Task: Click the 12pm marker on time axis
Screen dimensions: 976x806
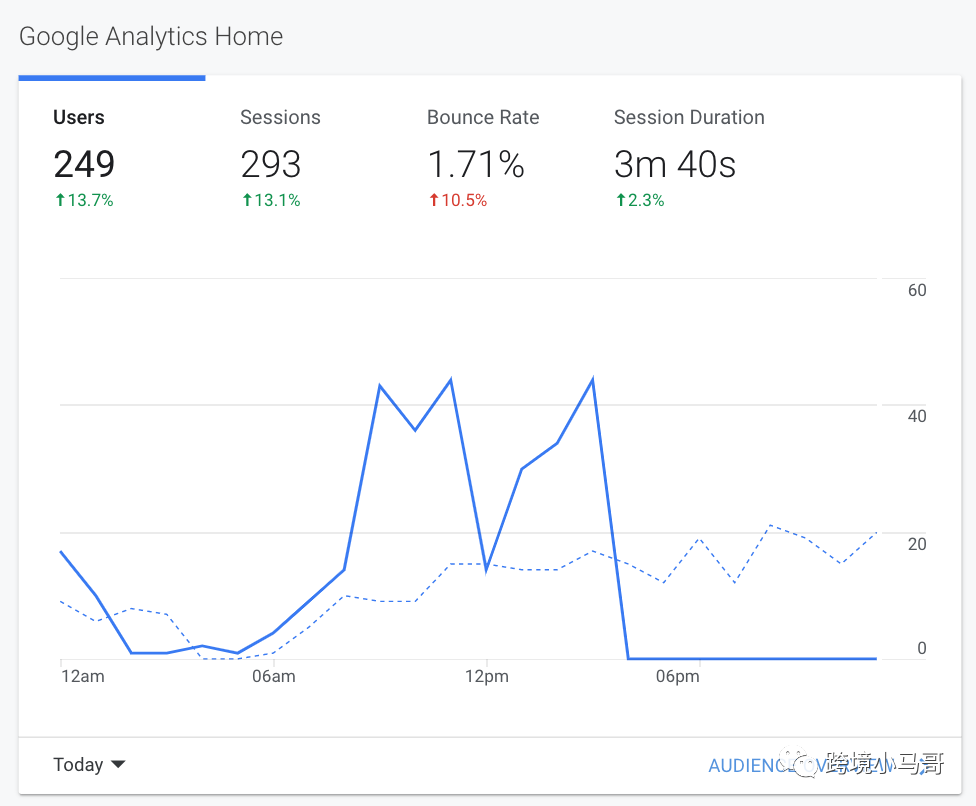Action: click(487, 677)
